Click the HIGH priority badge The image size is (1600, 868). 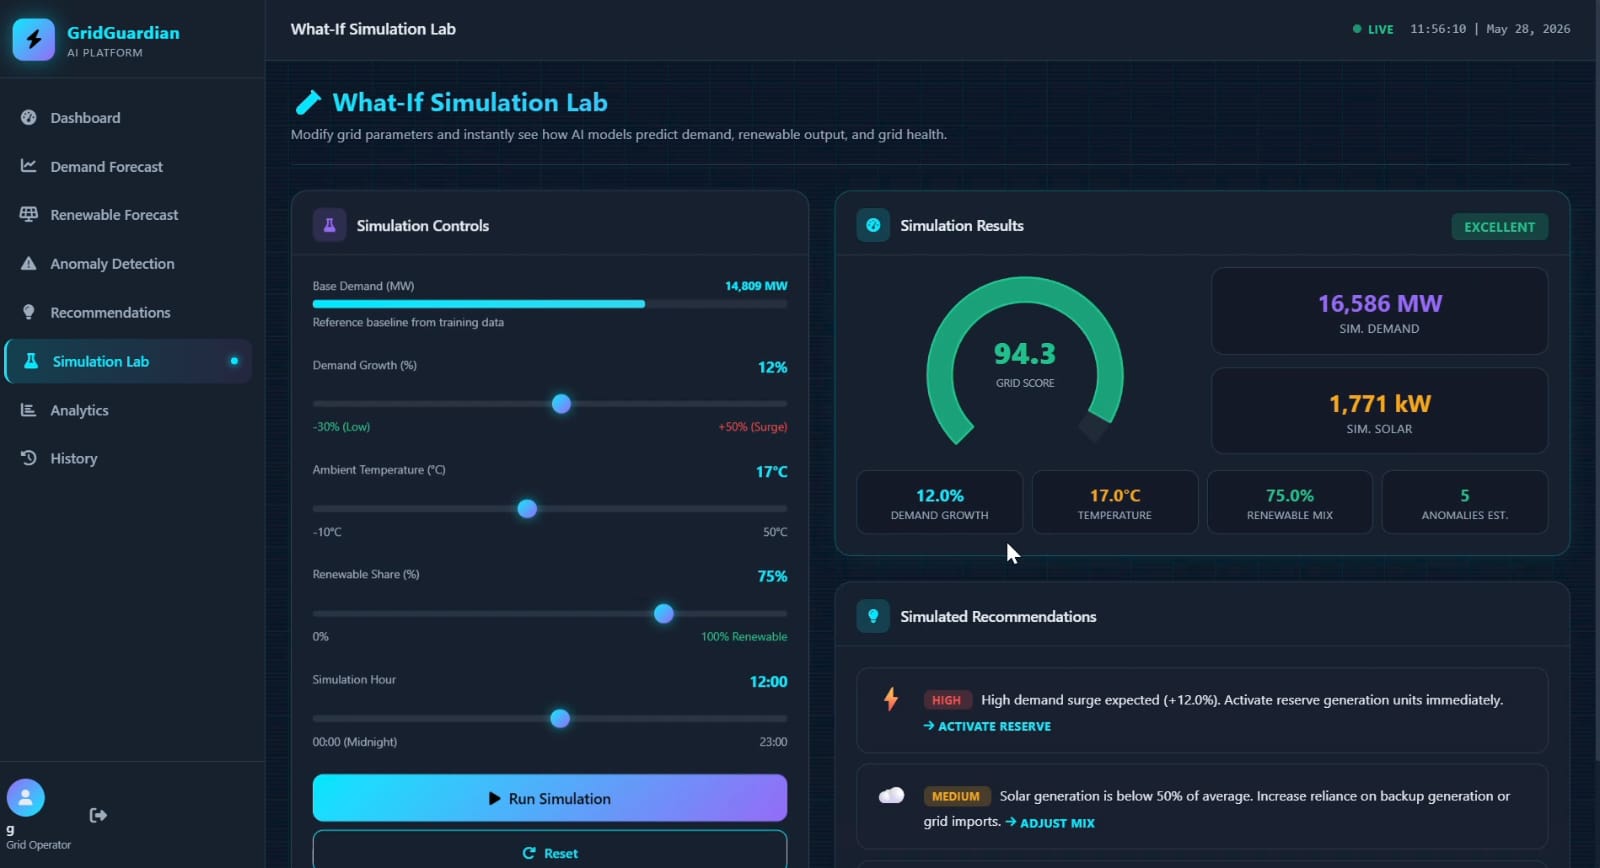(946, 700)
